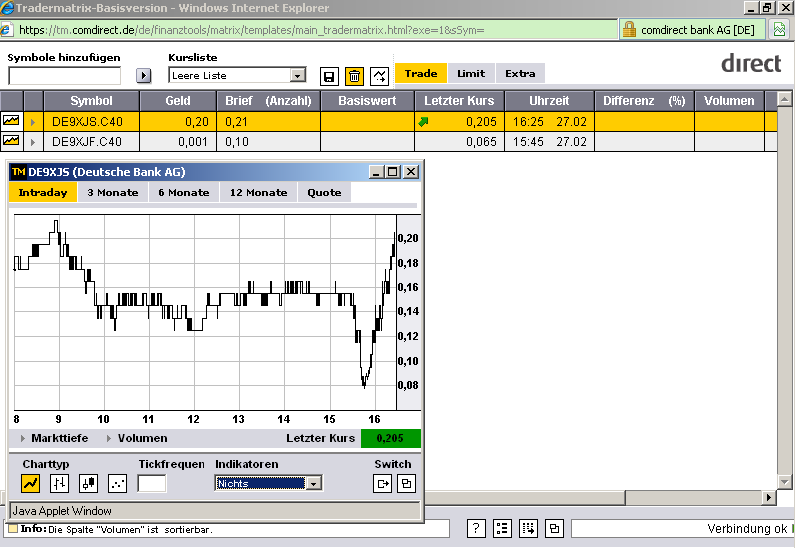Select 3 Monate chart tab
This screenshot has height=548, width=795.
point(113,193)
